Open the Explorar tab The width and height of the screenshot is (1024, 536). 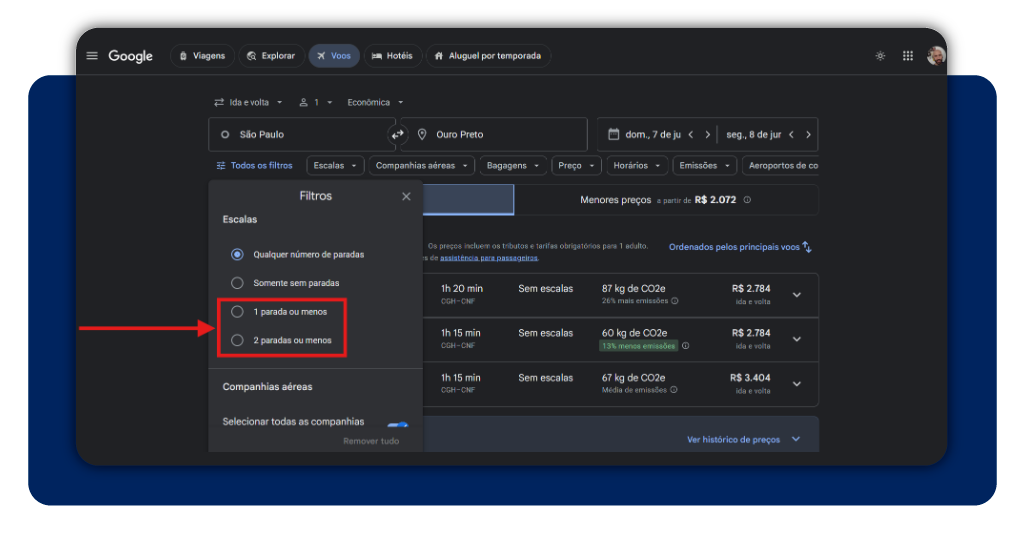click(x=271, y=55)
